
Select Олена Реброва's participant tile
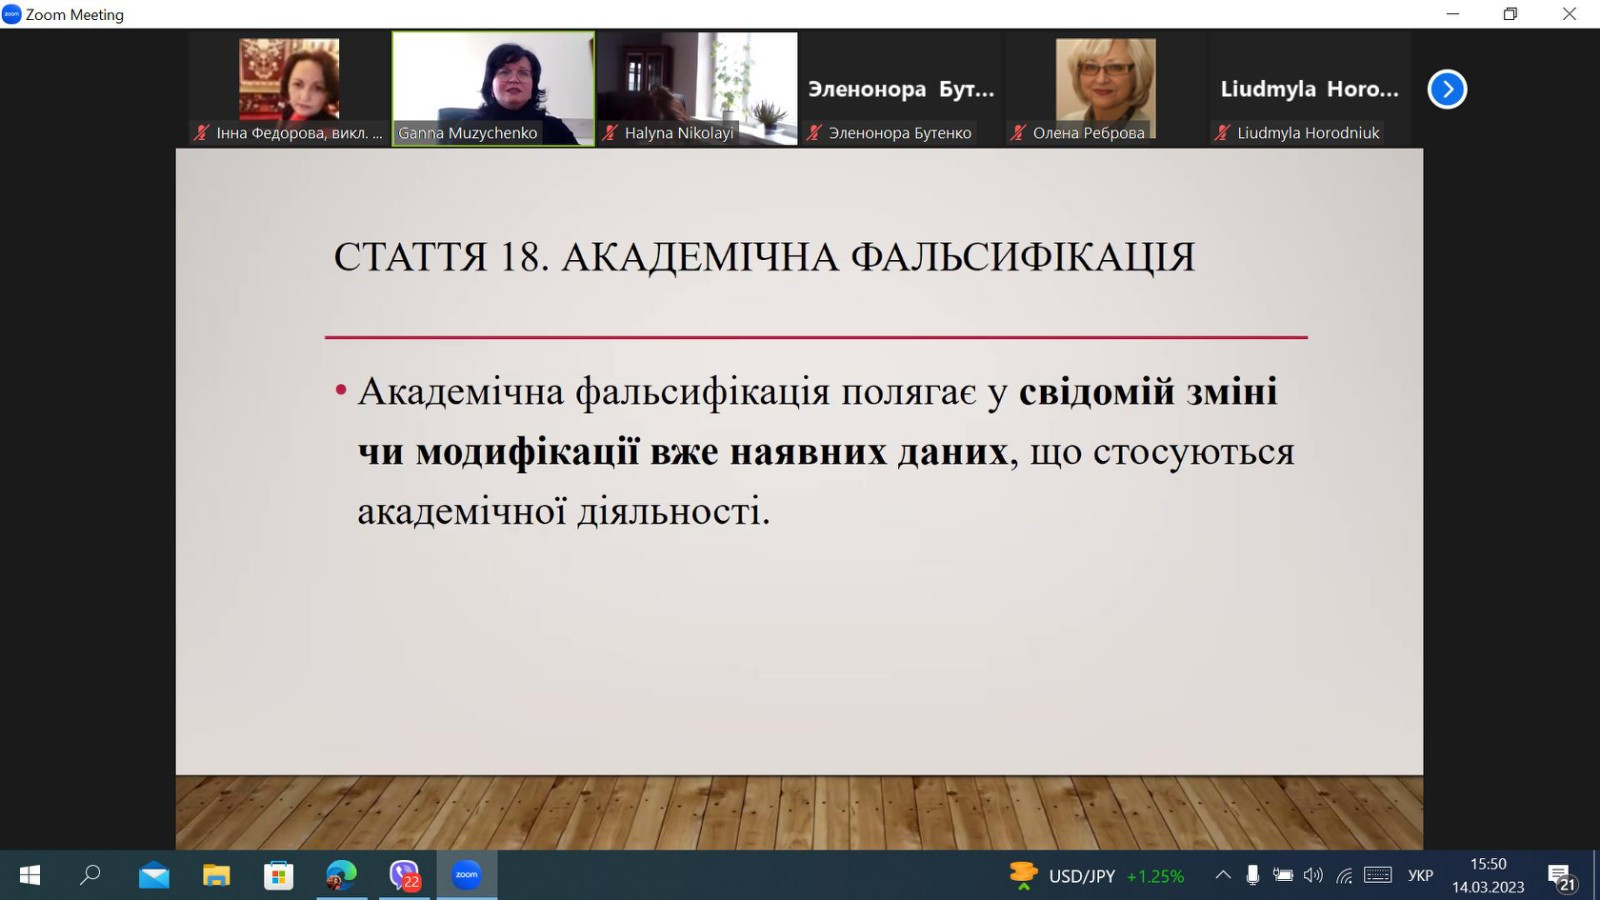pos(1105,88)
